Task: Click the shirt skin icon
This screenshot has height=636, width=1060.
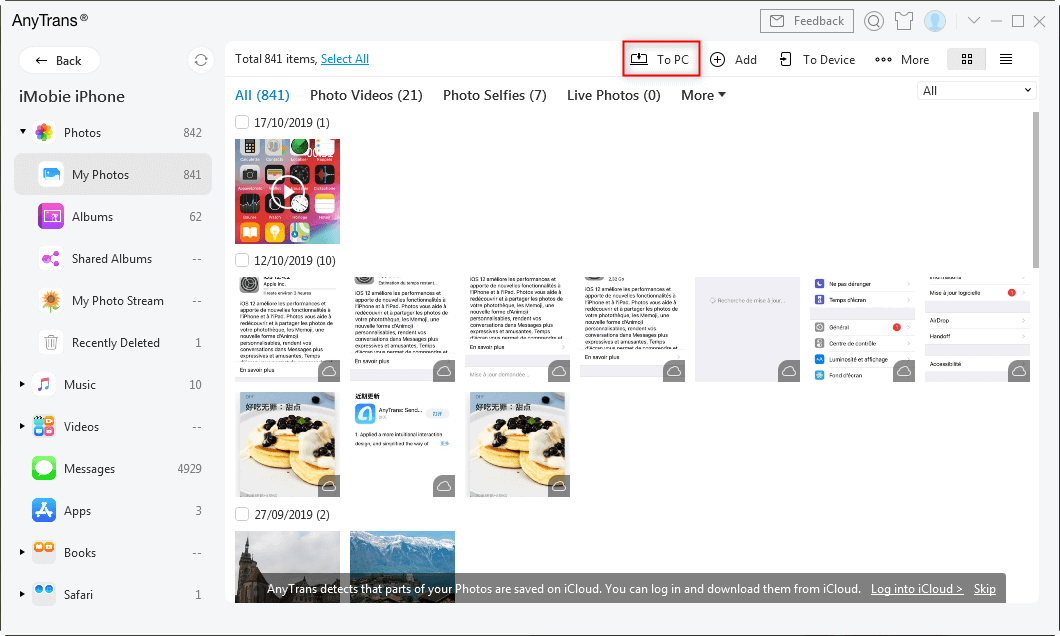Action: tap(904, 21)
